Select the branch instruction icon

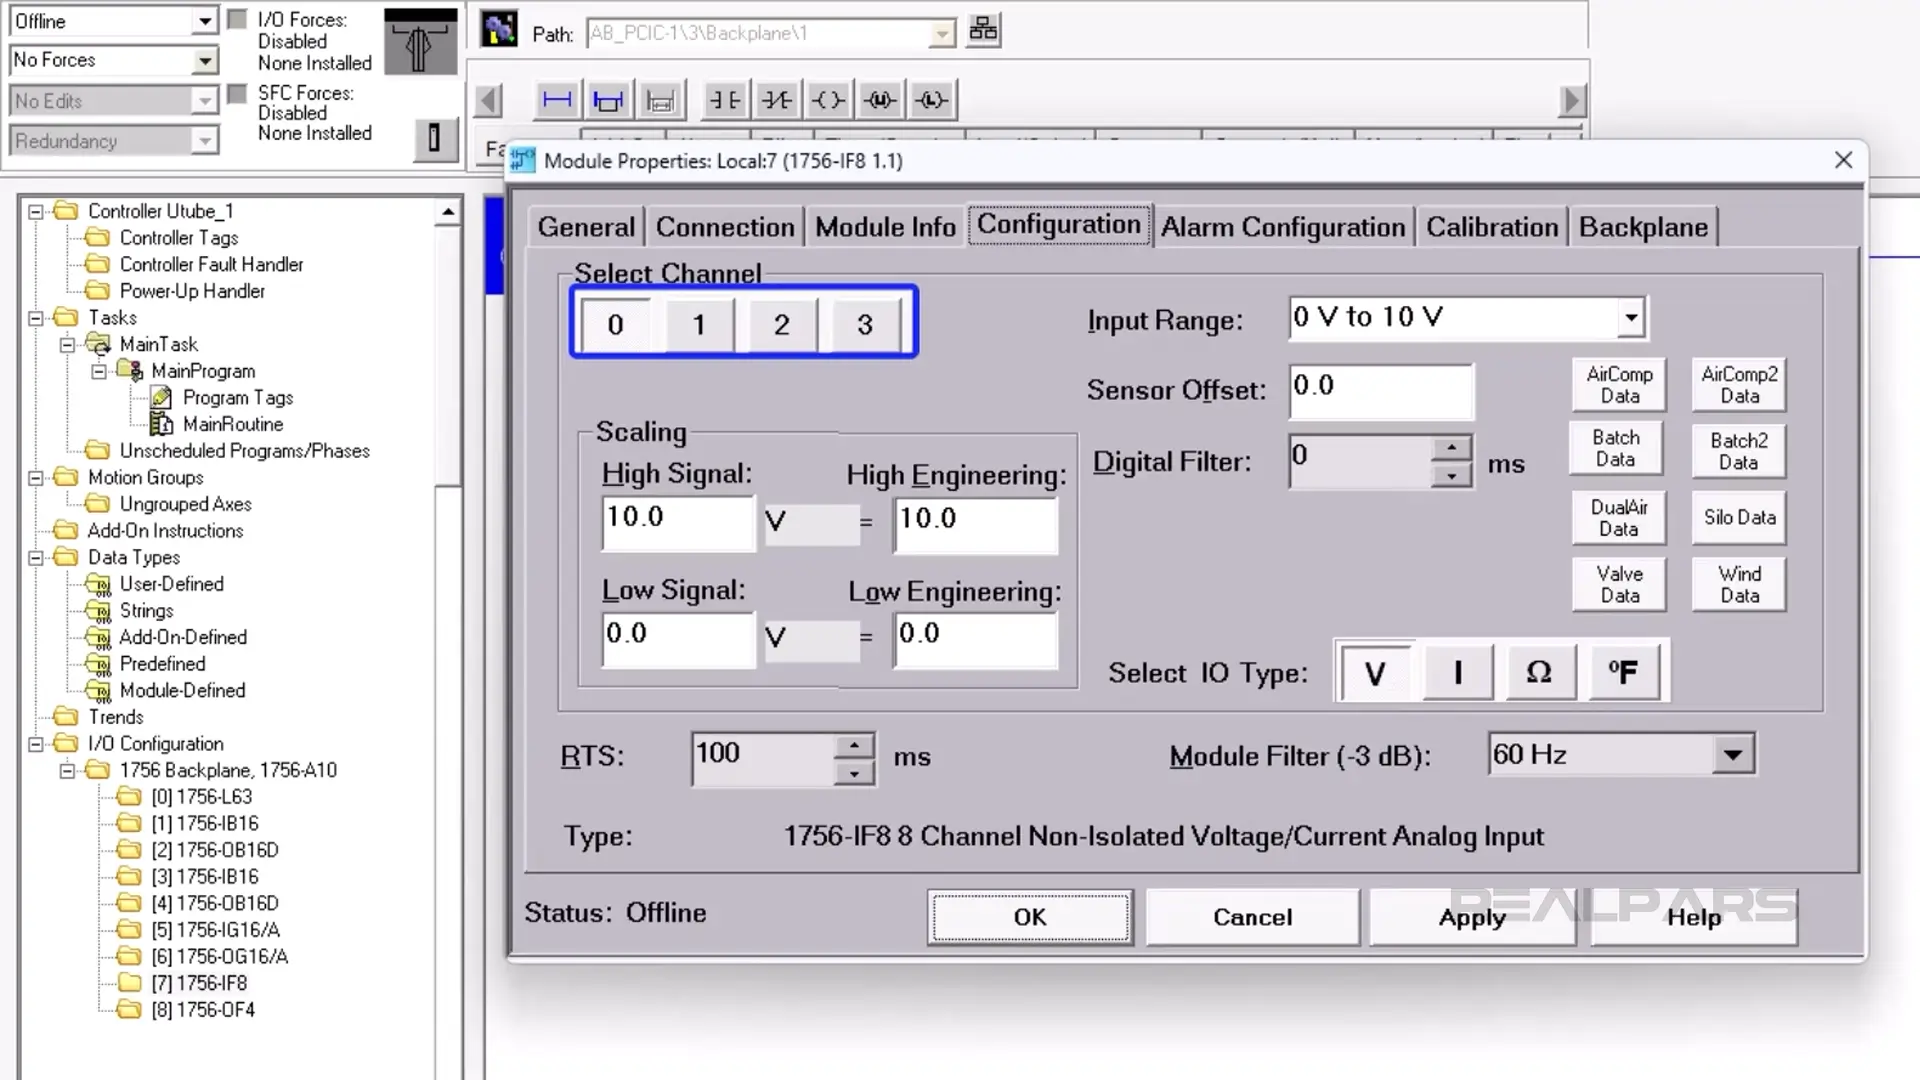click(607, 99)
